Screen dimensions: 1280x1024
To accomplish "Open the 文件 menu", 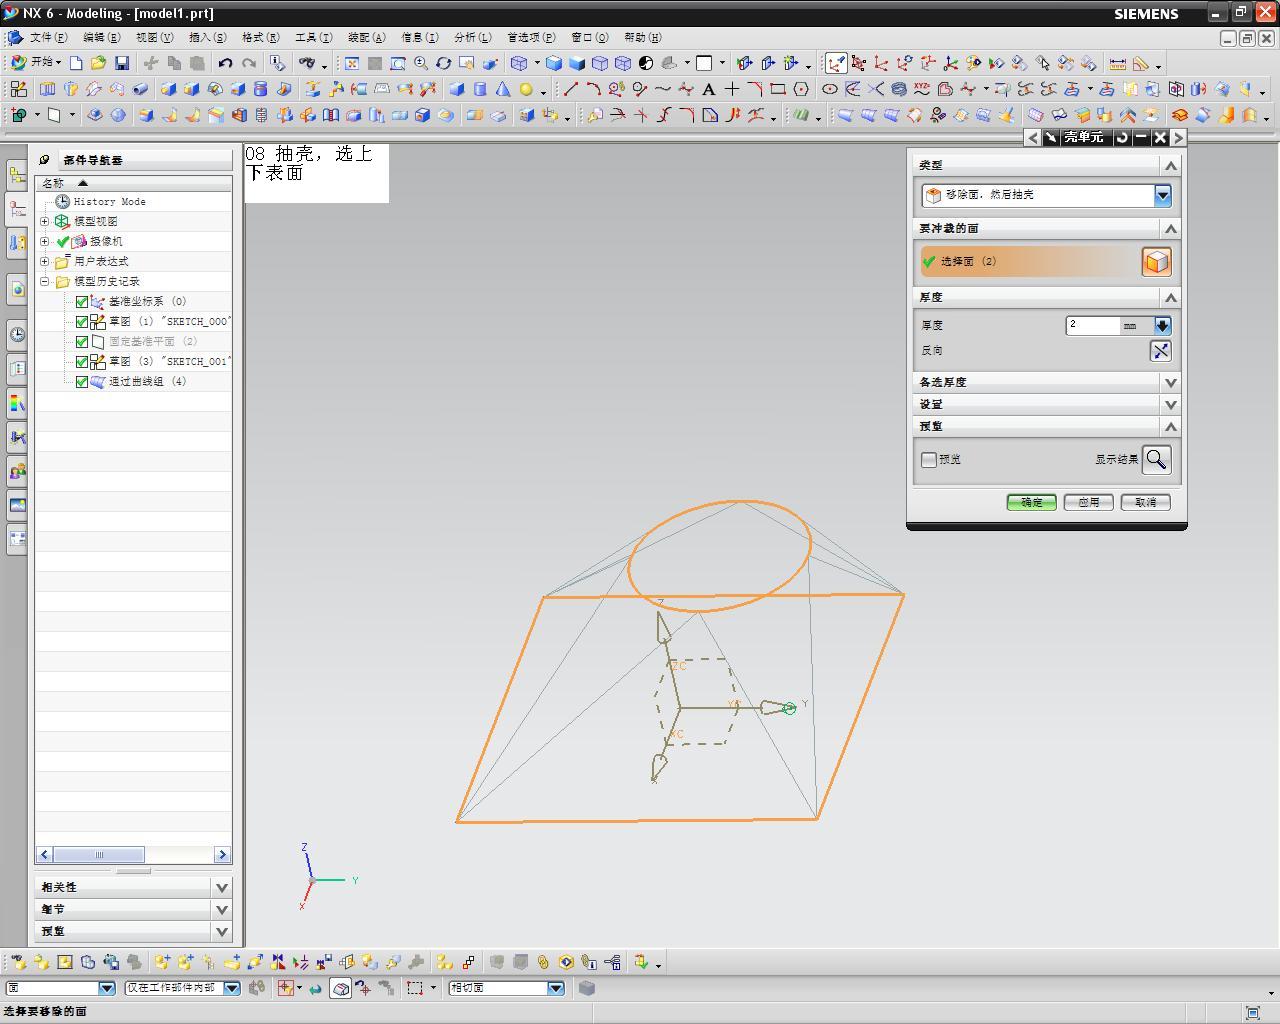I will 48,37.
